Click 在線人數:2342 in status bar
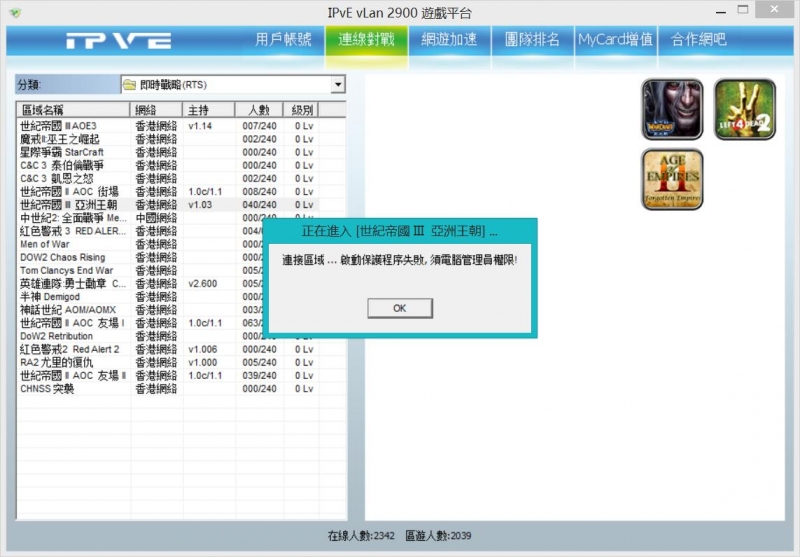 361,536
